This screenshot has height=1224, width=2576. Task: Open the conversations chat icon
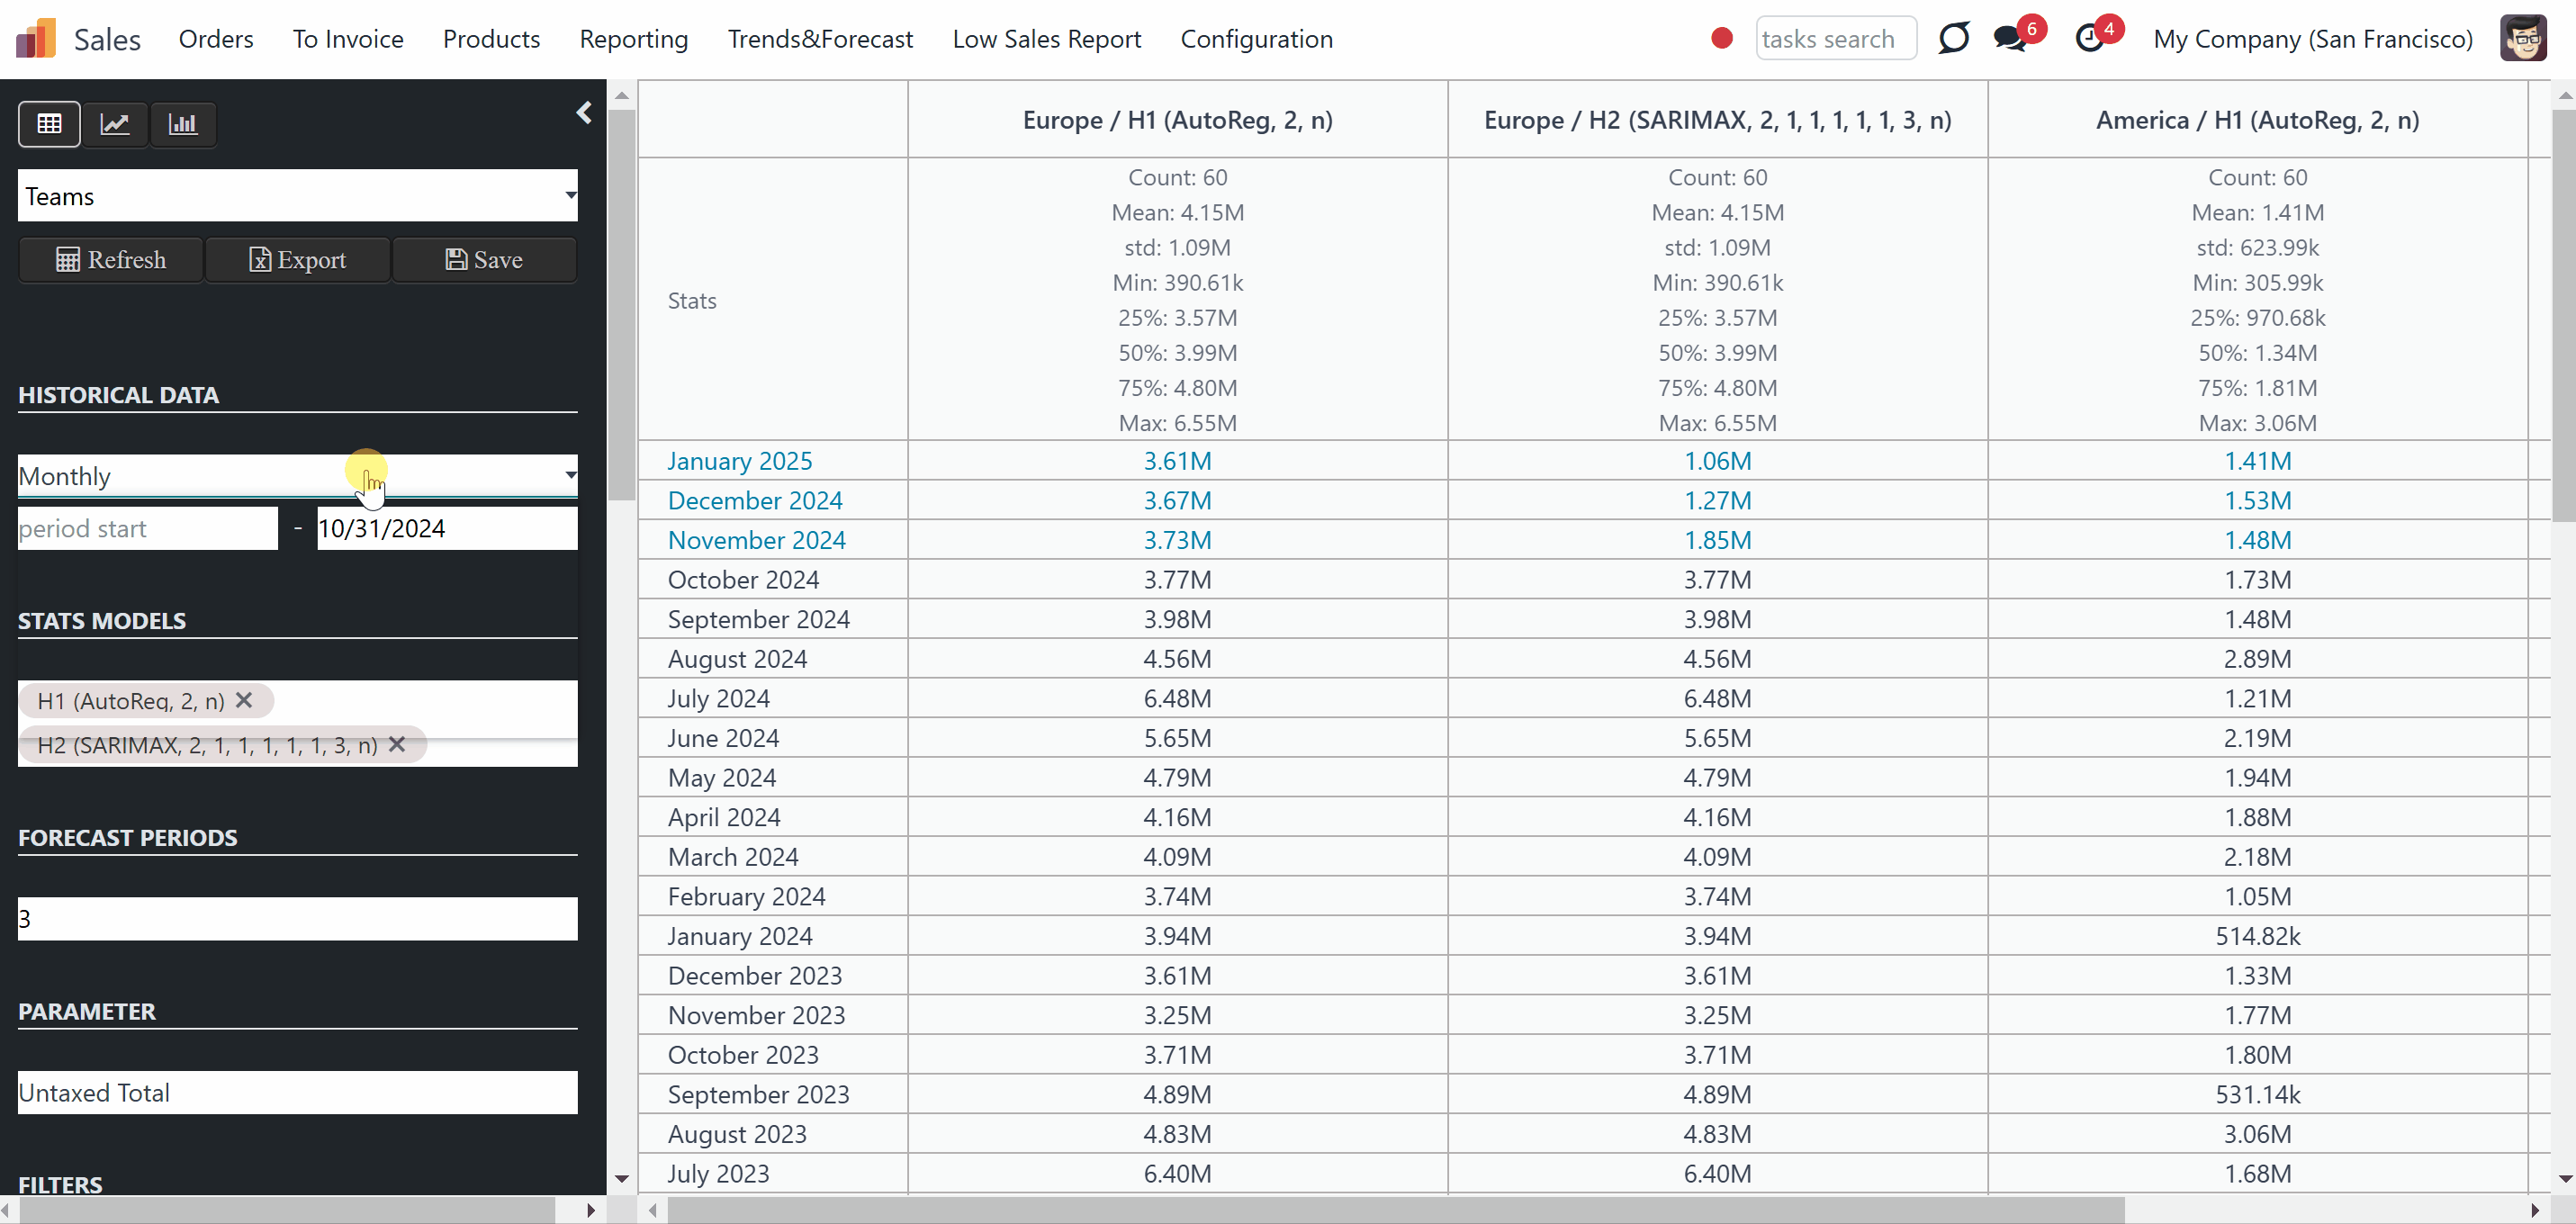(x=2010, y=39)
